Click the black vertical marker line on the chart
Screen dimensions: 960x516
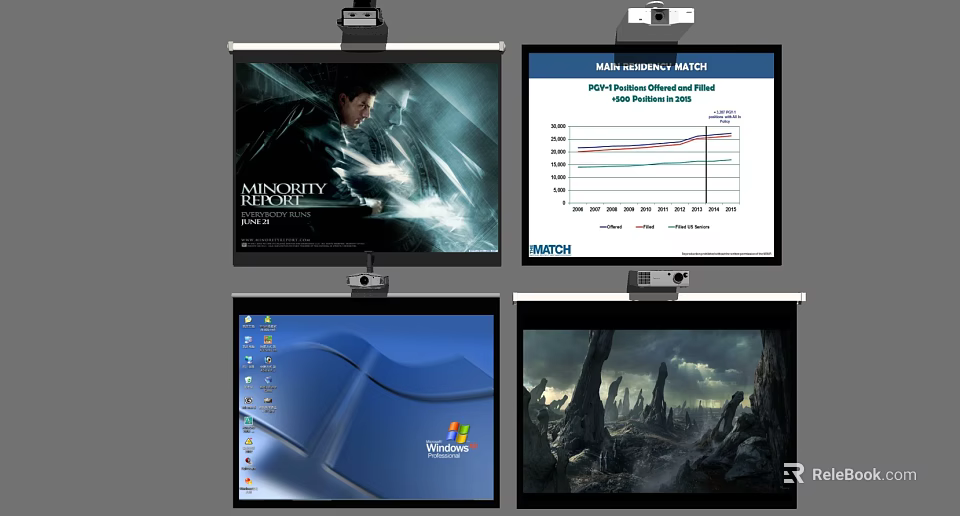[706, 164]
